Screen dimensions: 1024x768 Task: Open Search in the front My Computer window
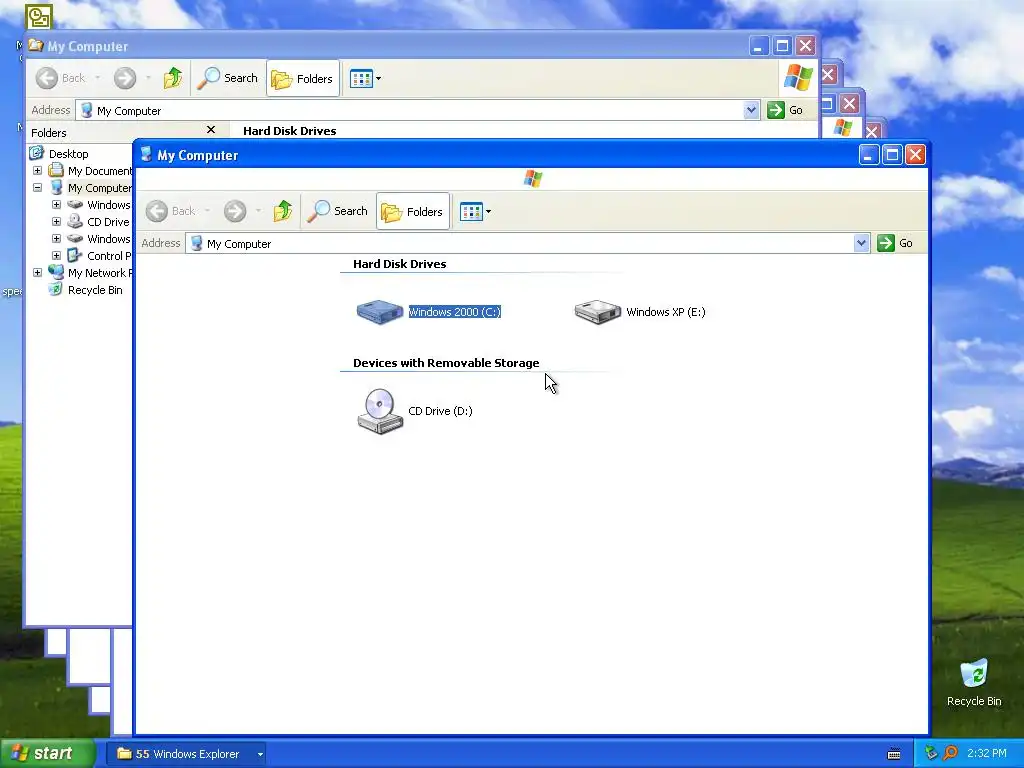pyautogui.click(x=337, y=211)
